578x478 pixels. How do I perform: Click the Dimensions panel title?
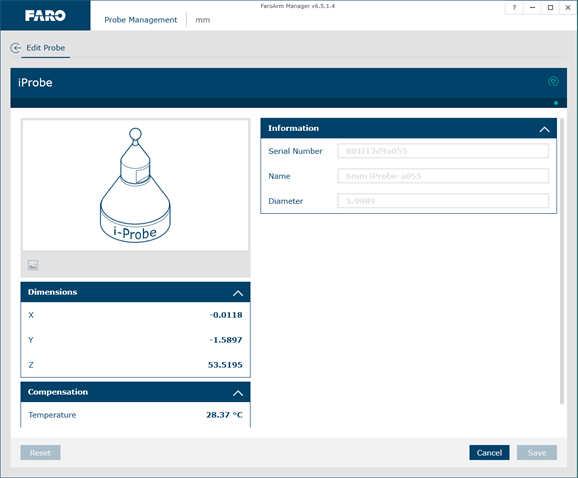point(53,292)
